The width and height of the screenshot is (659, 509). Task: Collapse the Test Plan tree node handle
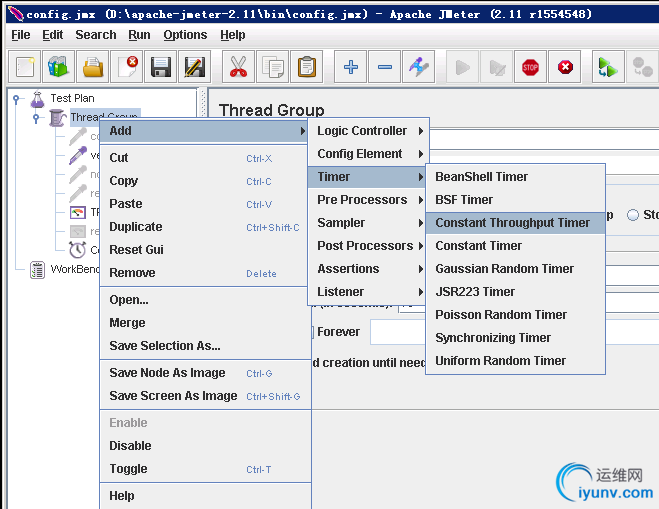click(x=16, y=99)
